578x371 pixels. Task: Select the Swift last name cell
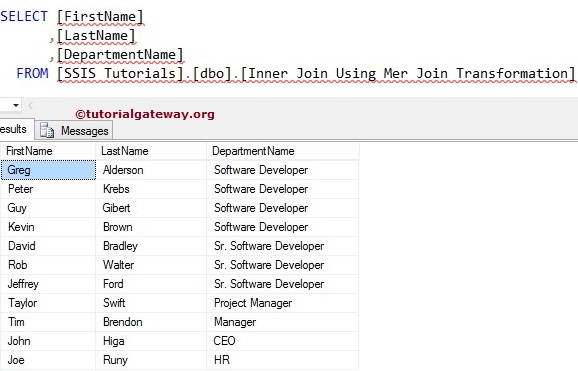click(151, 303)
